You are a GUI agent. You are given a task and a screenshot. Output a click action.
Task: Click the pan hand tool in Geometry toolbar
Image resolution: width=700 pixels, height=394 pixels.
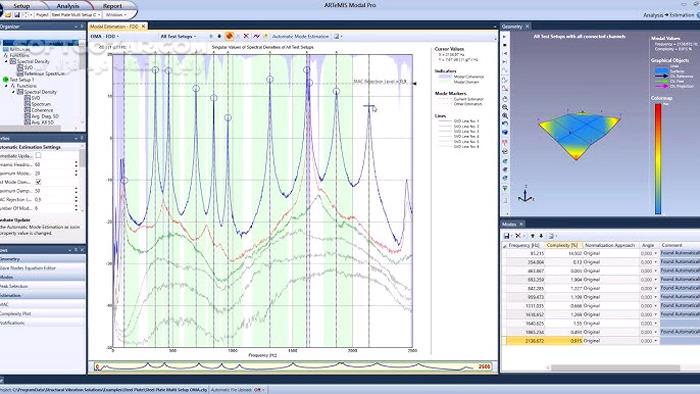click(x=505, y=99)
